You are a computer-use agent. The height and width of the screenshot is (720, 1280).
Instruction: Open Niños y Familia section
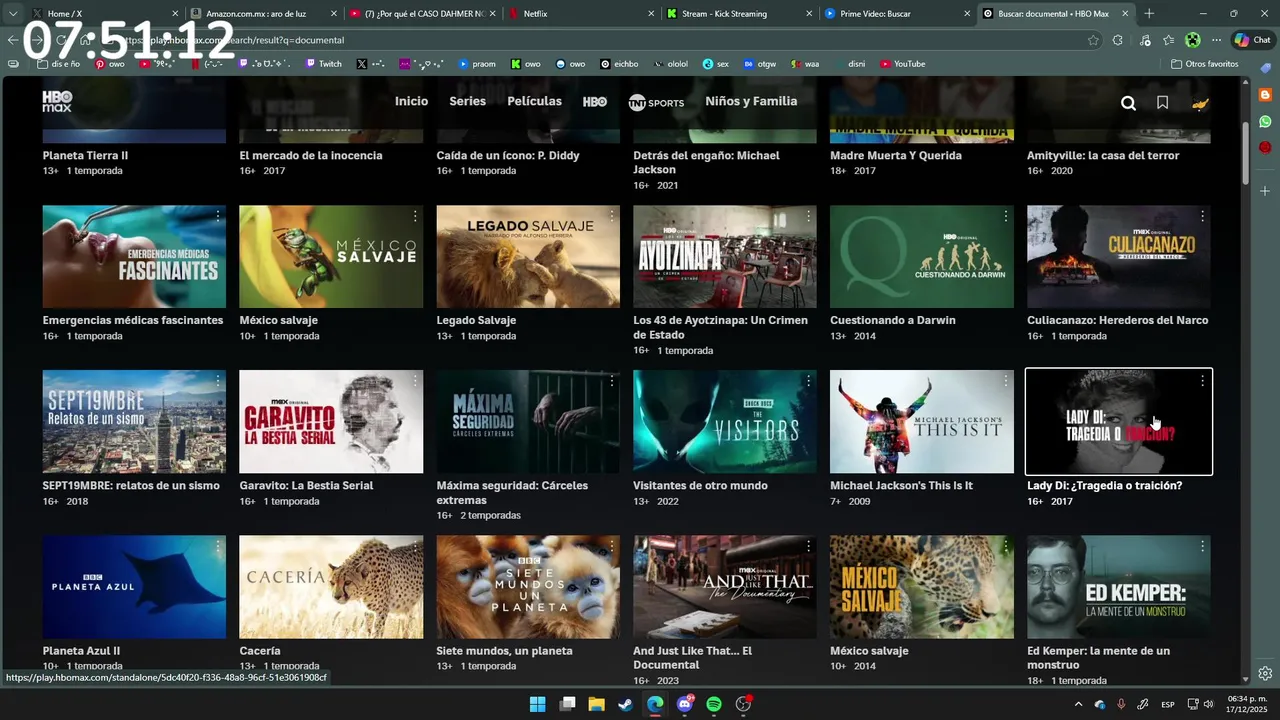coord(751,101)
